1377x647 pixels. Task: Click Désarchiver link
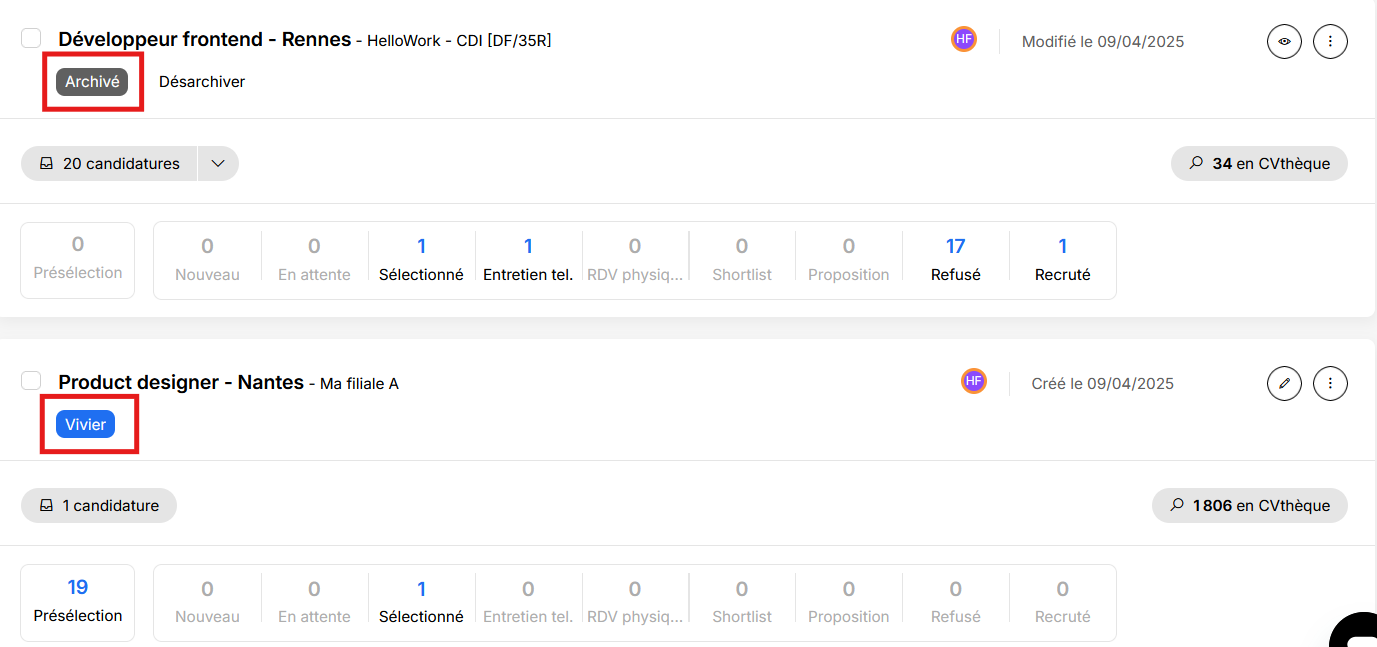pyautogui.click(x=202, y=82)
